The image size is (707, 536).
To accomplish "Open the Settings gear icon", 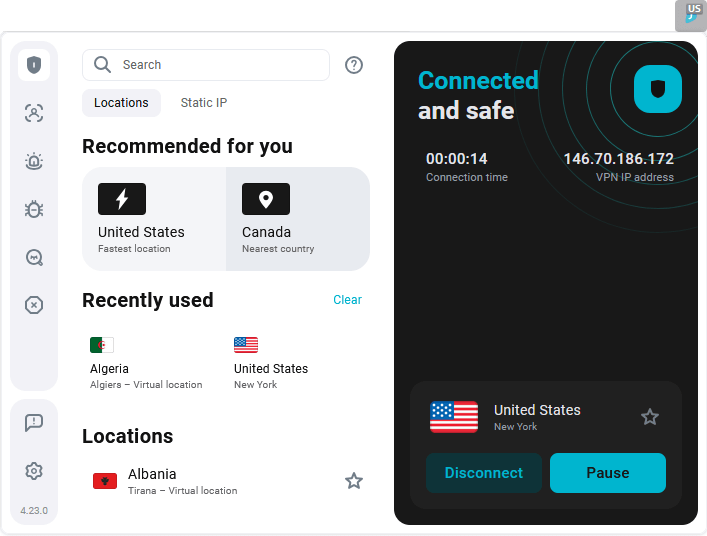I will pyautogui.click(x=34, y=471).
